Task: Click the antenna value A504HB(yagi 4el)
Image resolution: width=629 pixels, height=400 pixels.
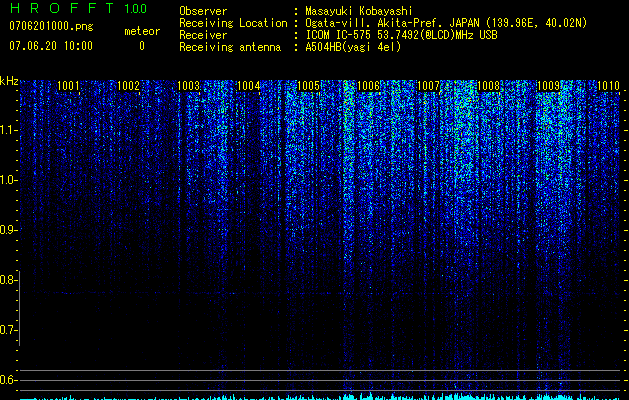Action: click(x=353, y=47)
